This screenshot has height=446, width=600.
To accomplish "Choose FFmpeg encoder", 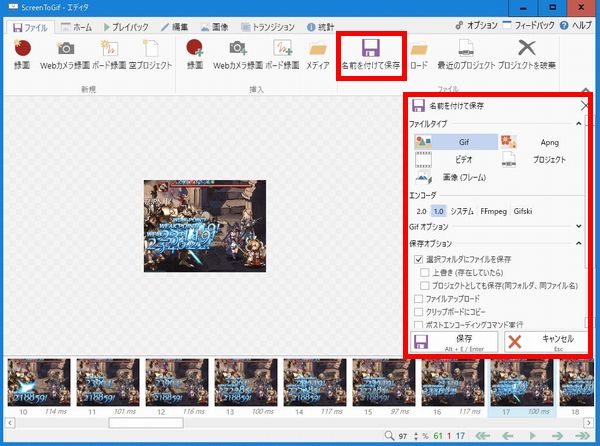I will [494, 211].
